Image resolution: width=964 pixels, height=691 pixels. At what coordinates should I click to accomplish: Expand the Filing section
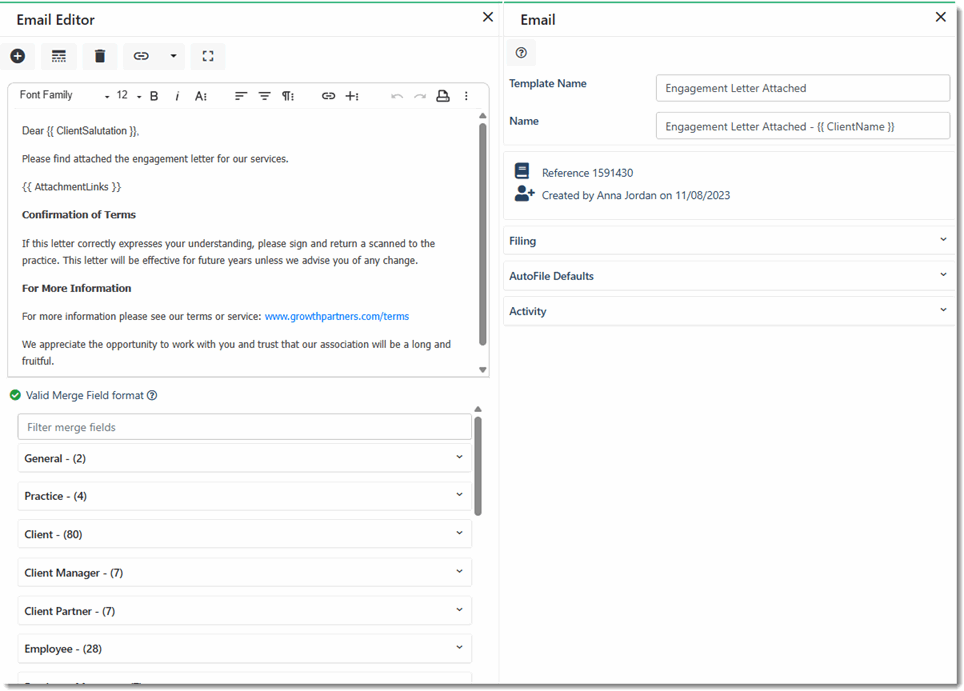[x=729, y=240]
